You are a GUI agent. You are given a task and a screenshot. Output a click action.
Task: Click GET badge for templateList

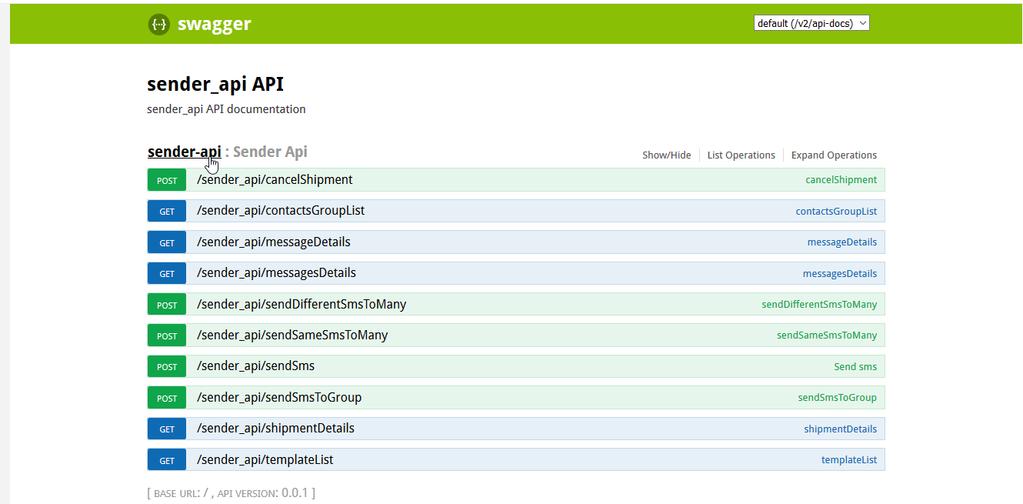(x=167, y=460)
